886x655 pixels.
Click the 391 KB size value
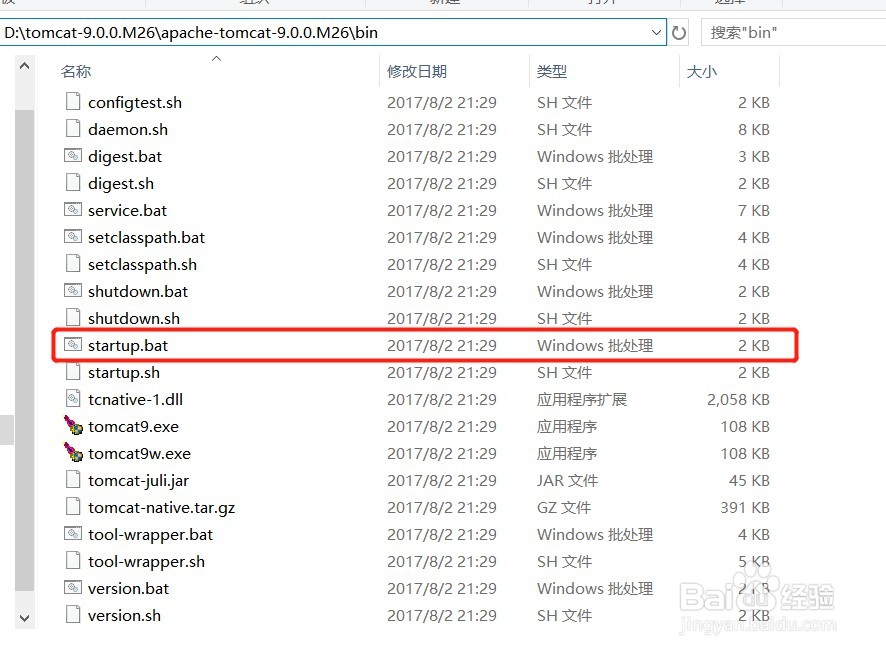point(745,507)
